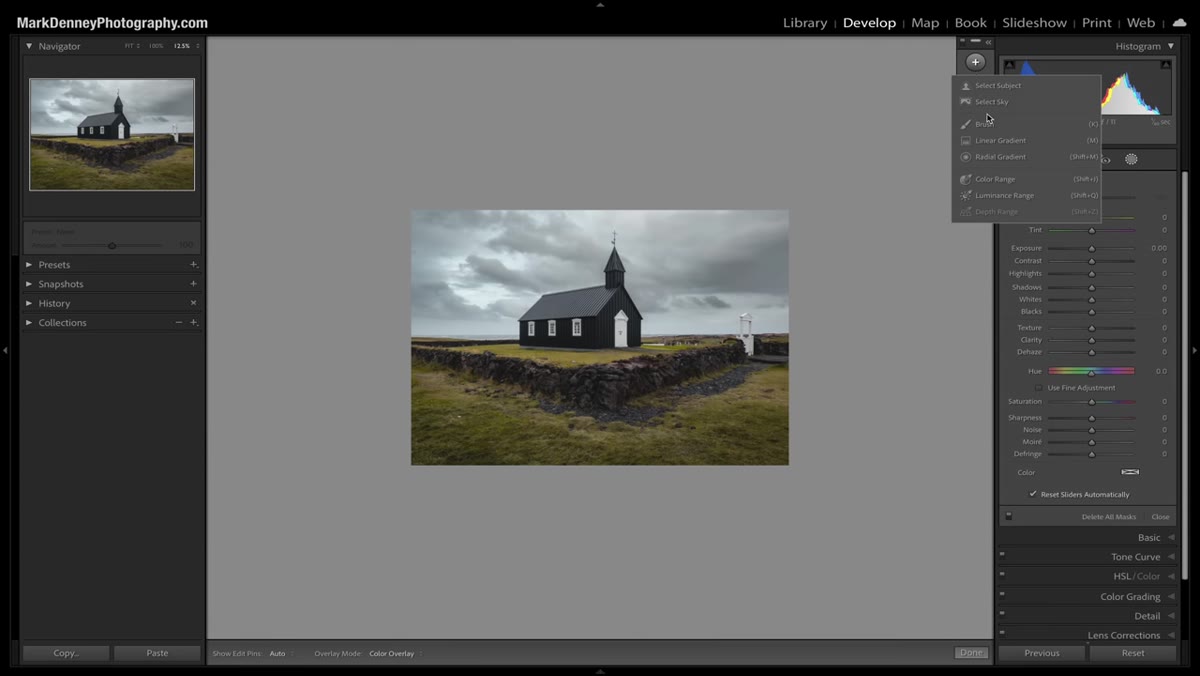
Task: Open the Book module
Action: (971, 23)
